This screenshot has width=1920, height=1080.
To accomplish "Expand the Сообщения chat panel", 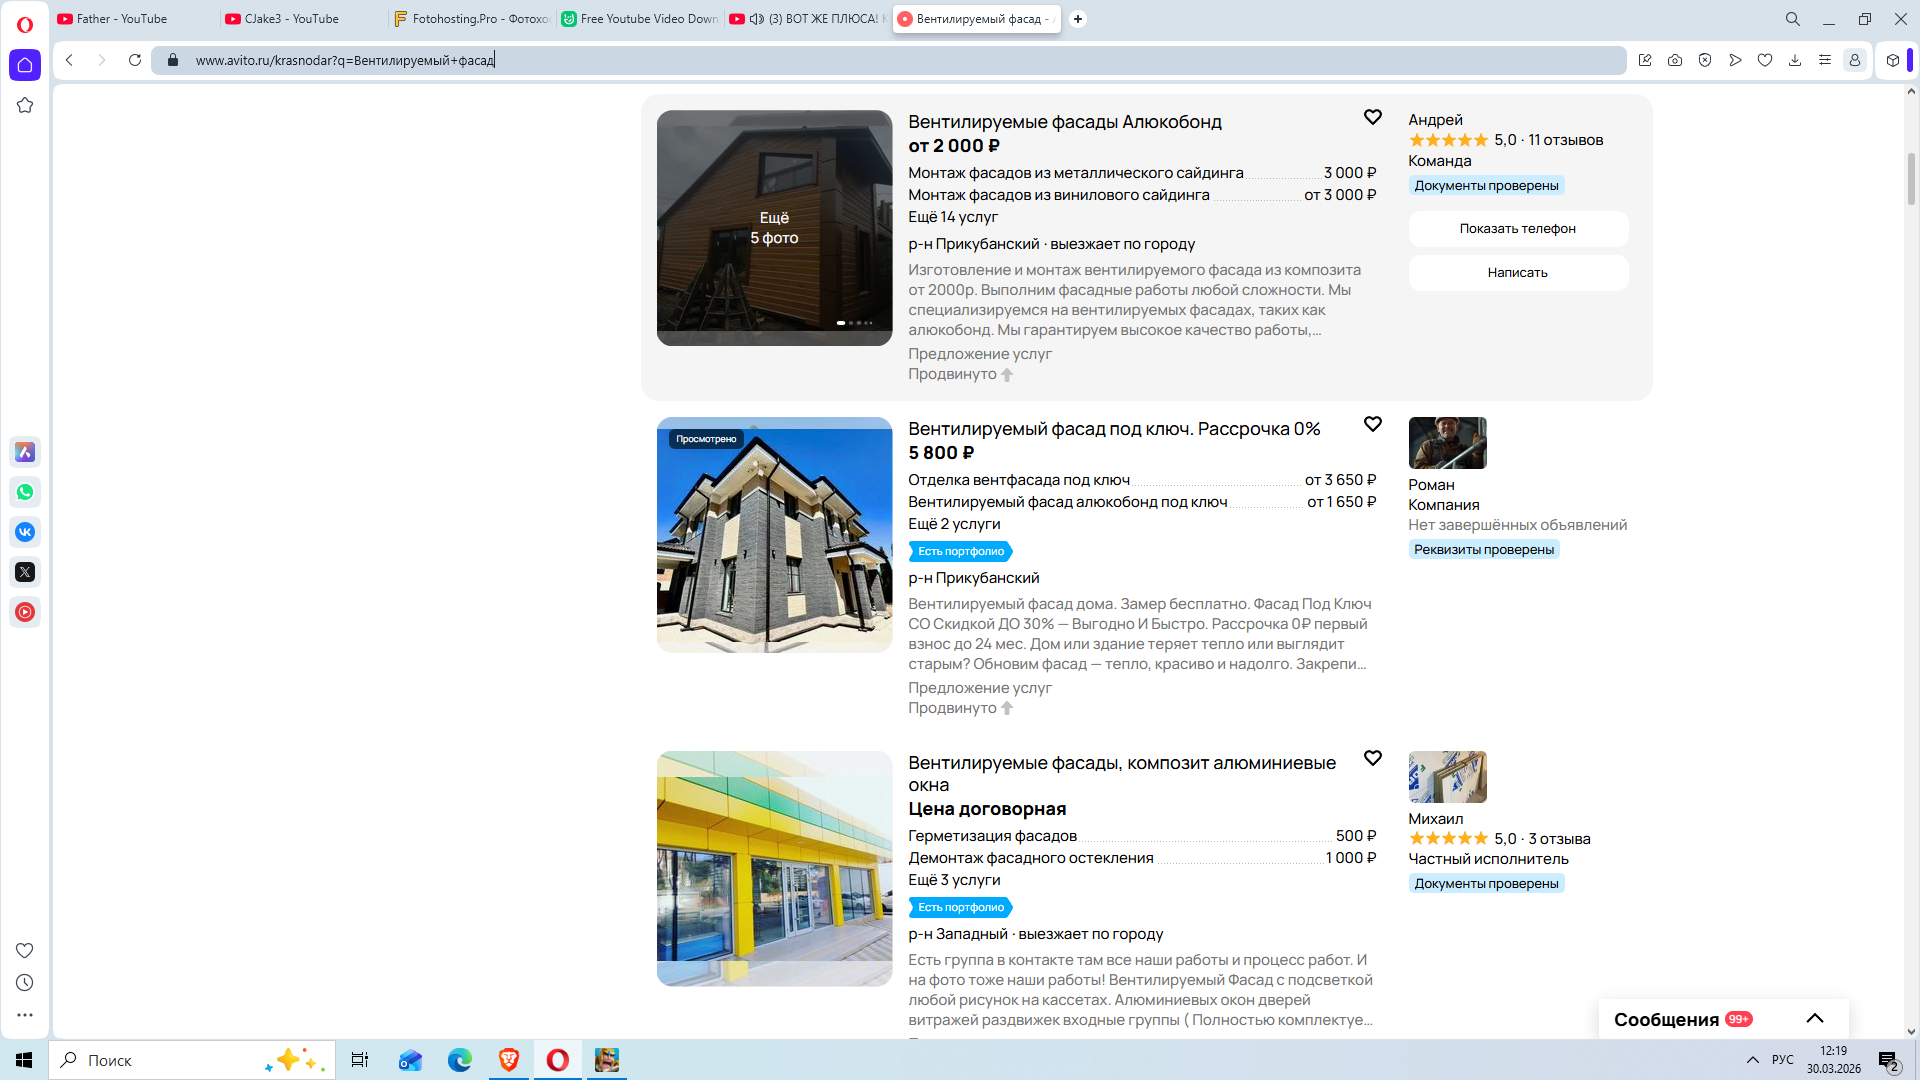I will (x=1815, y=1019).
